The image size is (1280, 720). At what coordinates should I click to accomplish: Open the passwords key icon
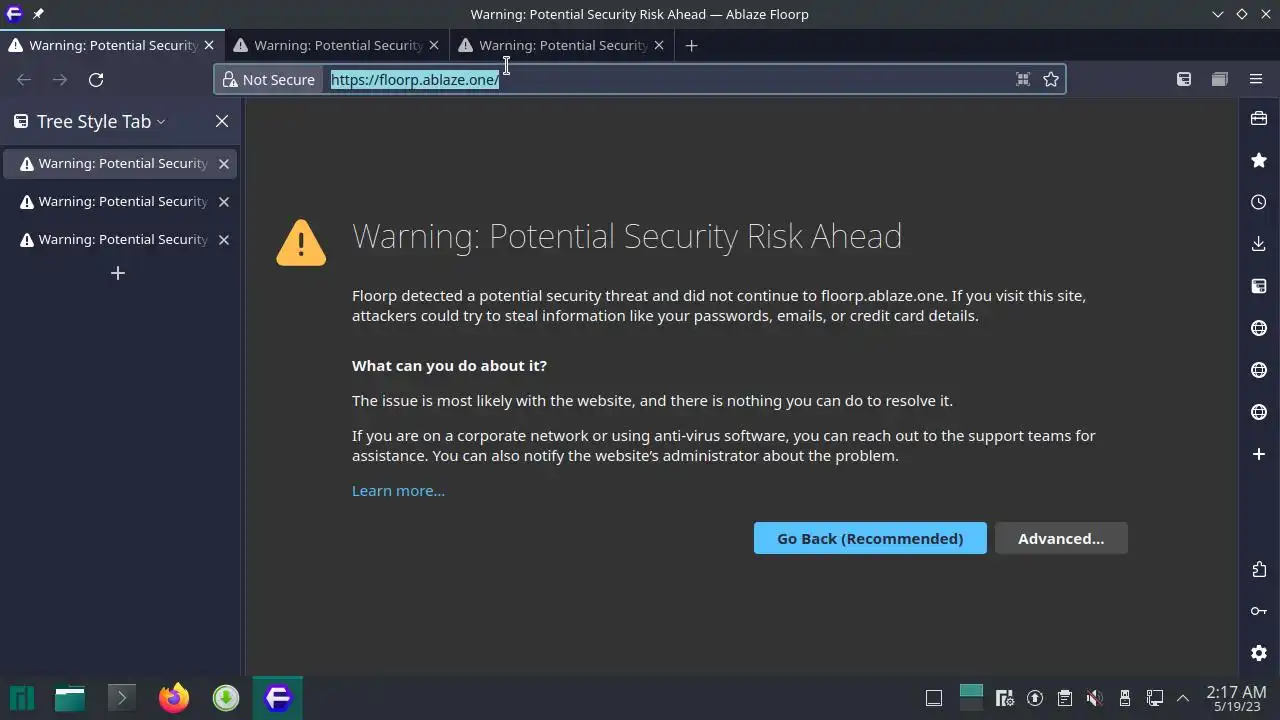pyautogui.click(x=1259, y=611)
